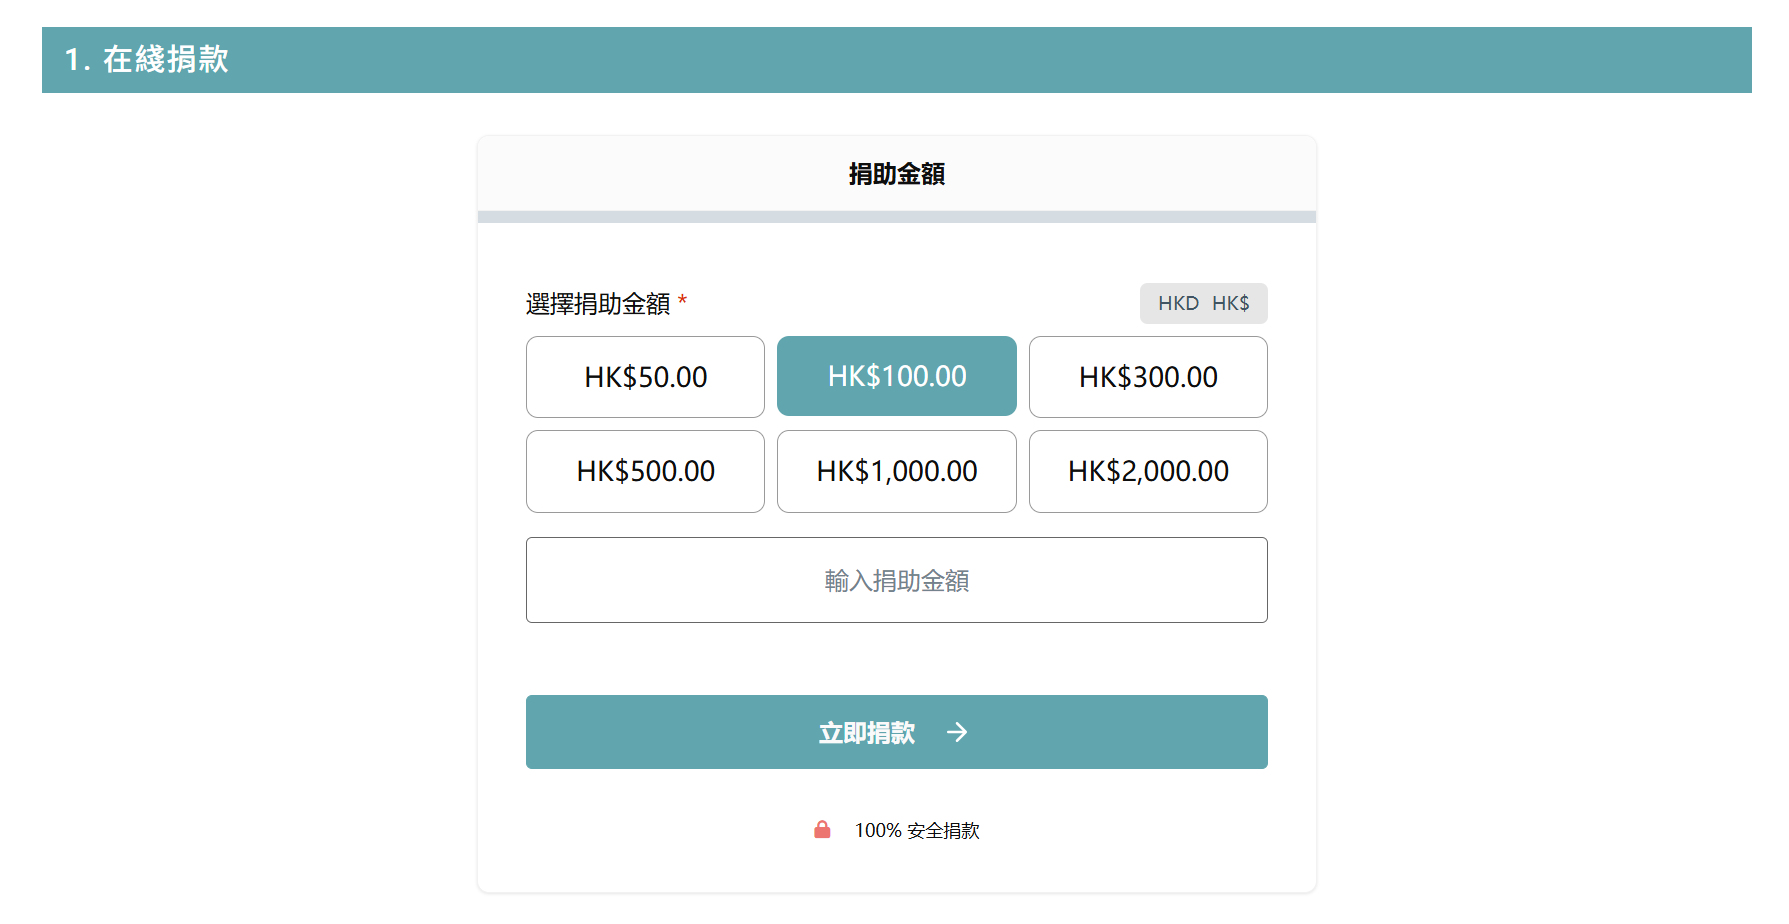
Task: Click the 安全捐款 secure donation text
Action: 944,830
